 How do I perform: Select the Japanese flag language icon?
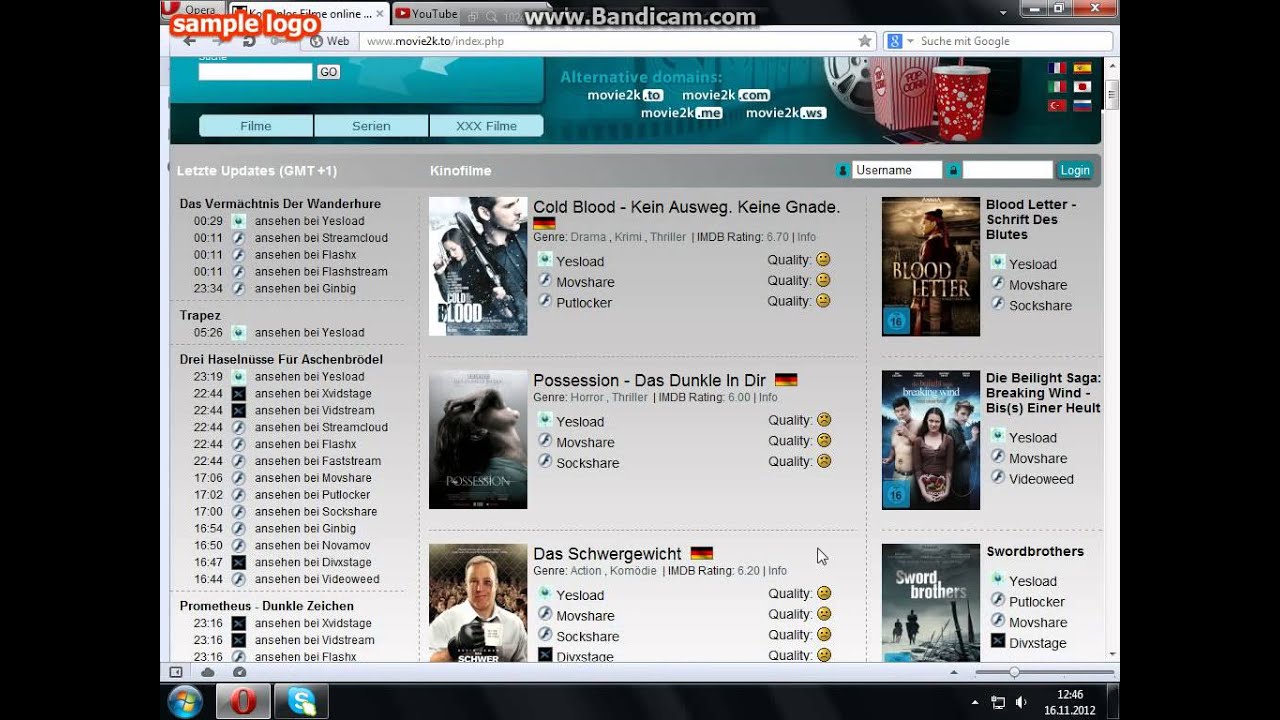1082,87
